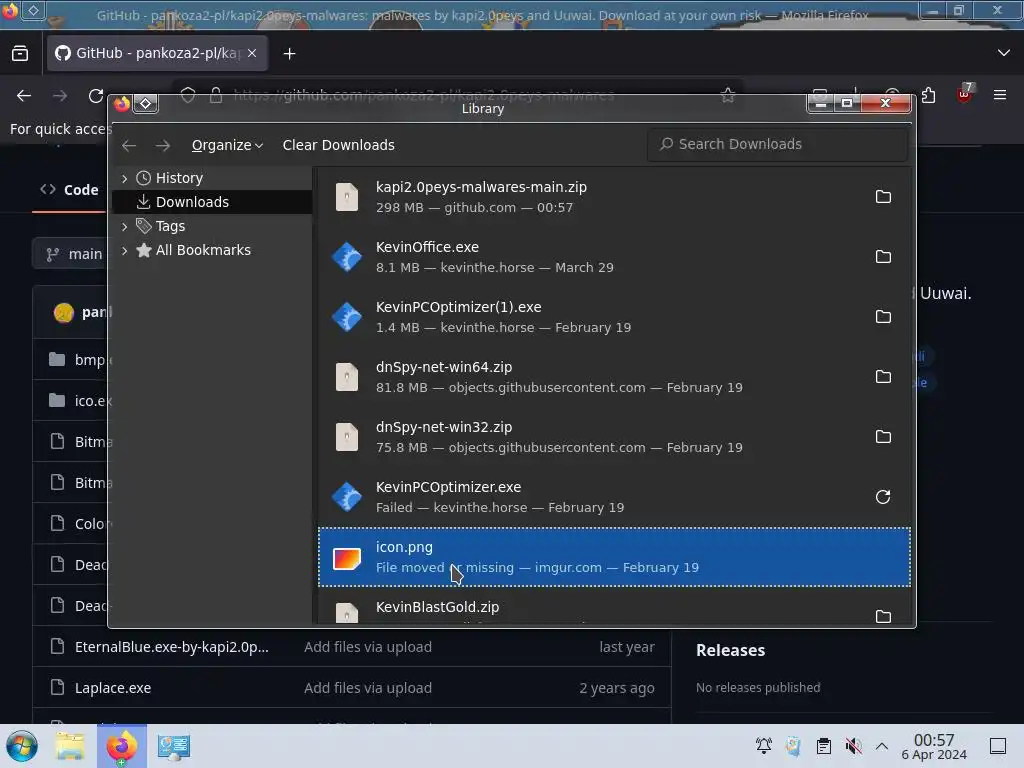Open folder for KevinPCOptimizer(1).exe

tap(882, 317)
